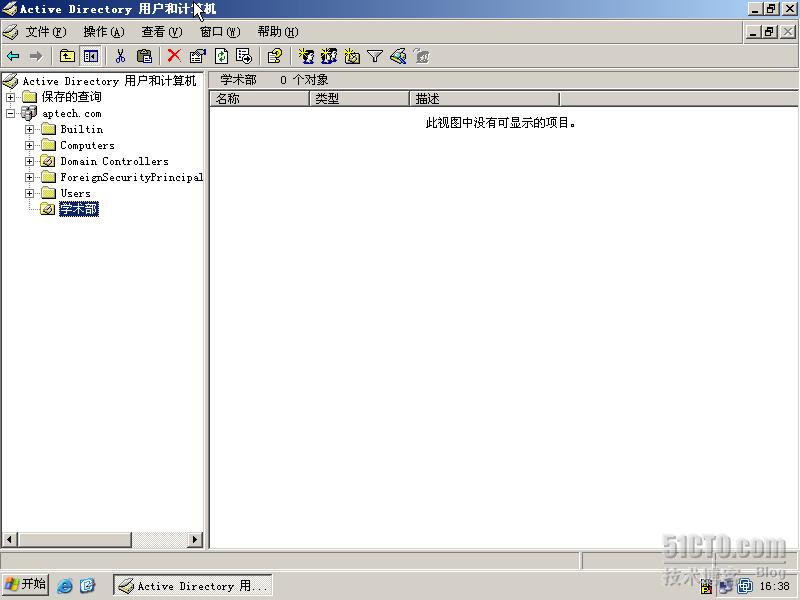This screenshot has width=800, height=600.
Task: Open Properties from the toolbar
Action: pos(197,56)
